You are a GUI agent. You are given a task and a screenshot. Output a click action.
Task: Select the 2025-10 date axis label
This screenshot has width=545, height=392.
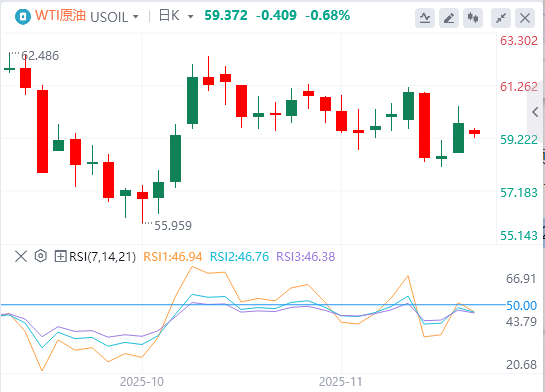(142, 382)
